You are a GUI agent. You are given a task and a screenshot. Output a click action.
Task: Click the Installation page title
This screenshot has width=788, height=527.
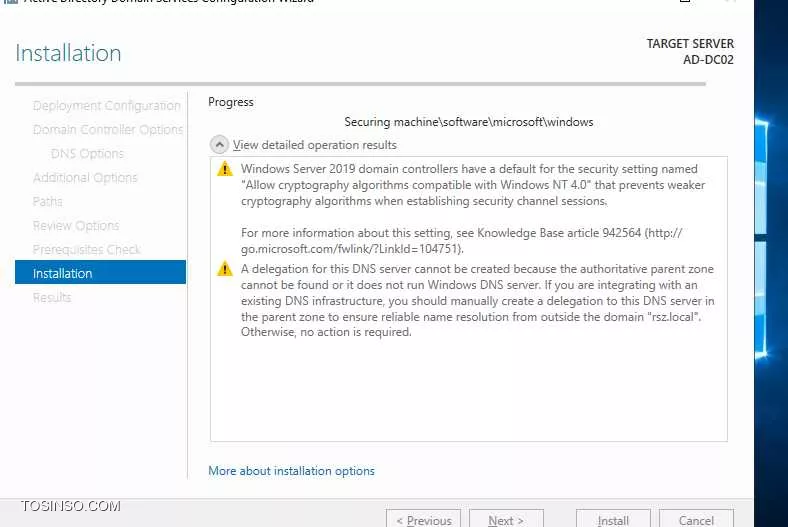pos(68,53)
